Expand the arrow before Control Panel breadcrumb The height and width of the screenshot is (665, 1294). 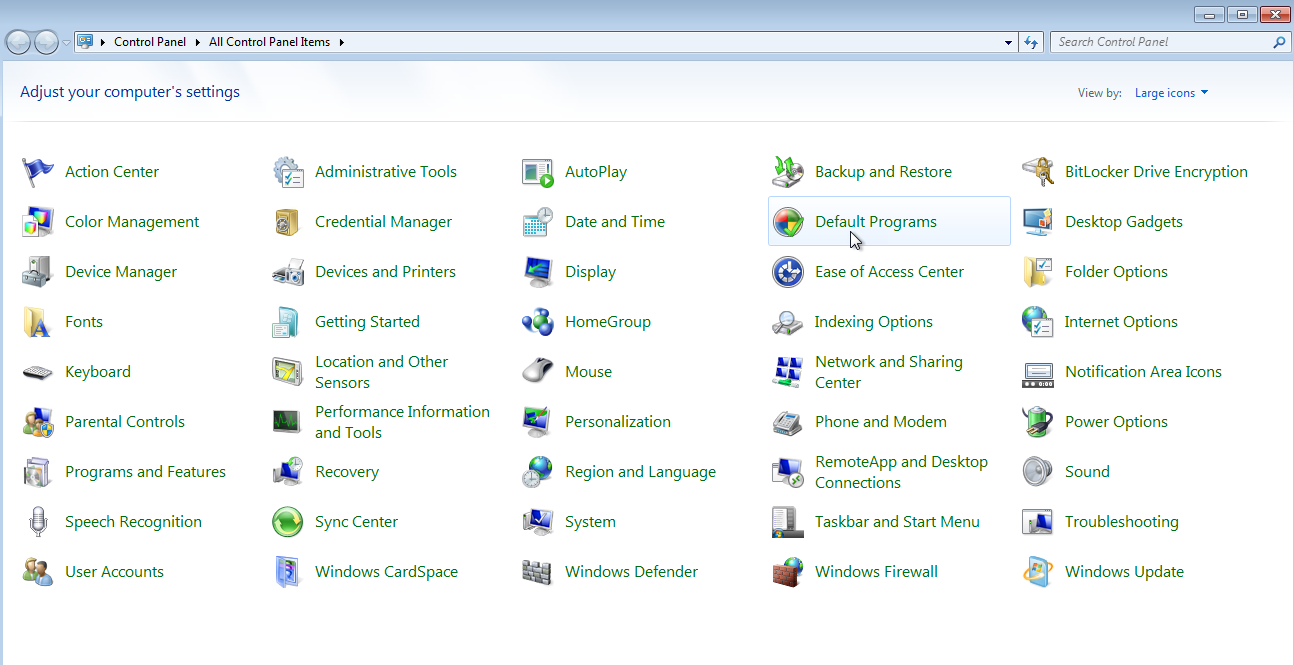tap(103, 42)
